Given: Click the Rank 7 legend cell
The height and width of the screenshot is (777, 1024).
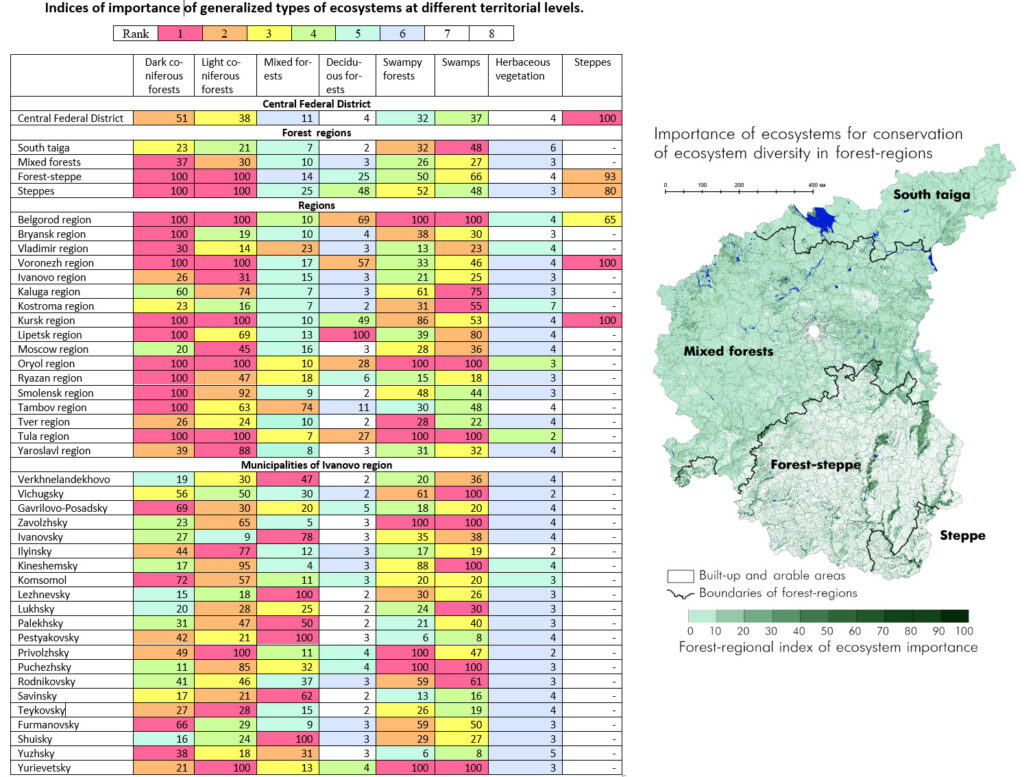Looking at the screenshot, I should (x=447, y=33).
